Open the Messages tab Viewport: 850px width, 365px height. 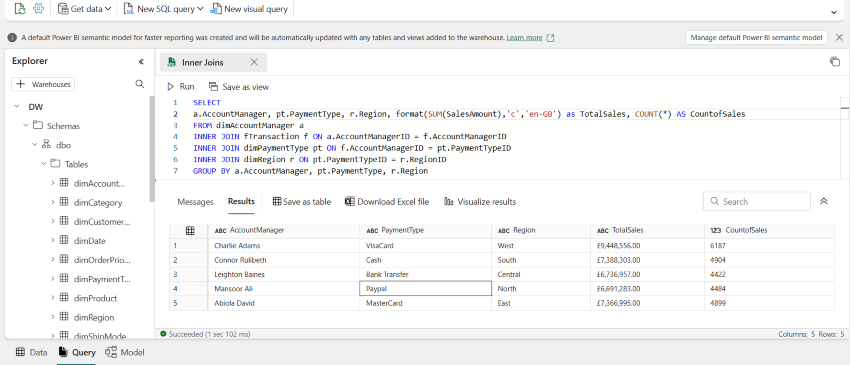tap(196, 202)
